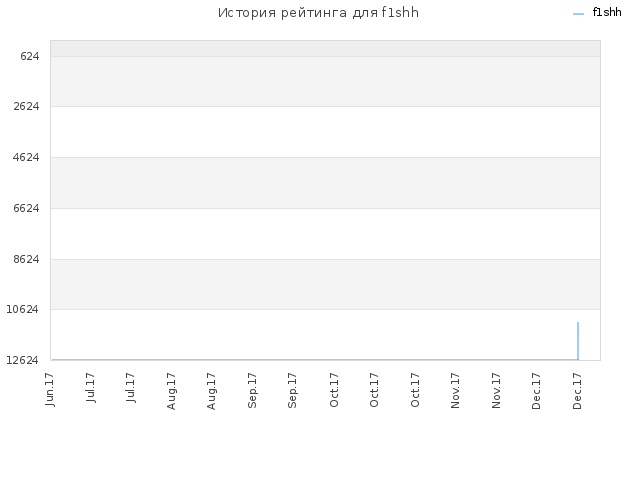The width and height of the screenshot is (640, 480).
Task: Click the top gray band of chart
Action: (x=325, y=48)
